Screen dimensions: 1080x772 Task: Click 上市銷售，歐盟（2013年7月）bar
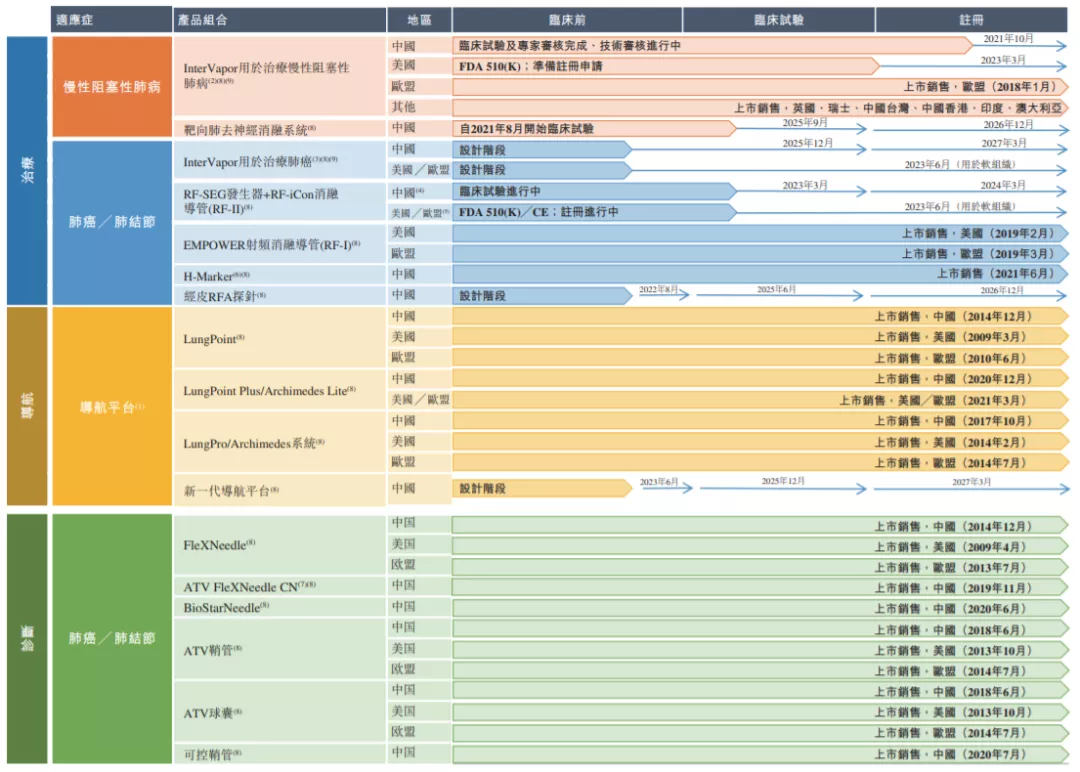click(760, 567)
